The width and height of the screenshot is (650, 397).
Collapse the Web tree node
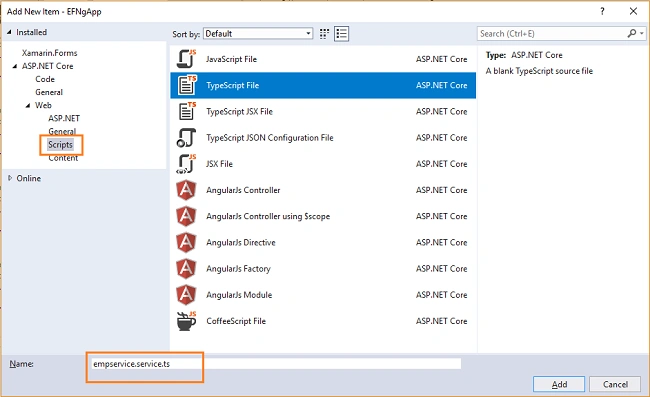click(28, 105)
